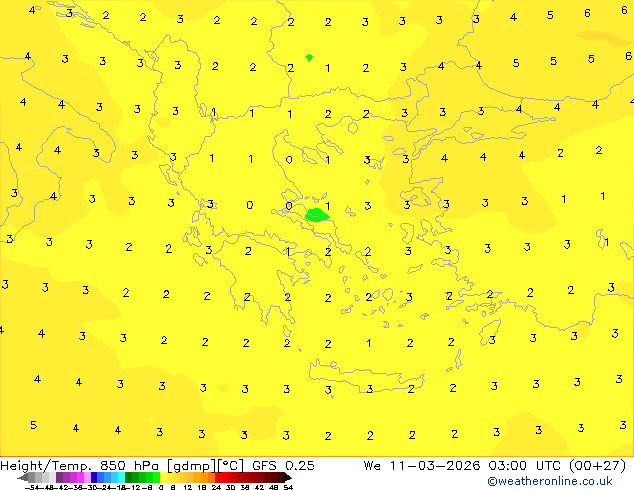This screenshot has height=490, width=634.
Task: Pick the bright yellow swatch on the scale
Action: [x=164, y=477]
